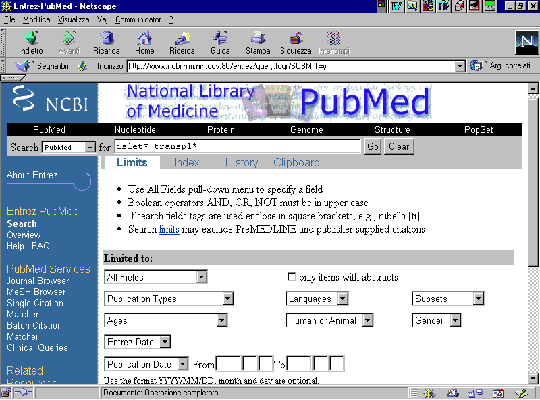Click the NCBI logo
The width and height of the screenshot is (540, 400).
(x=50, y=100)
